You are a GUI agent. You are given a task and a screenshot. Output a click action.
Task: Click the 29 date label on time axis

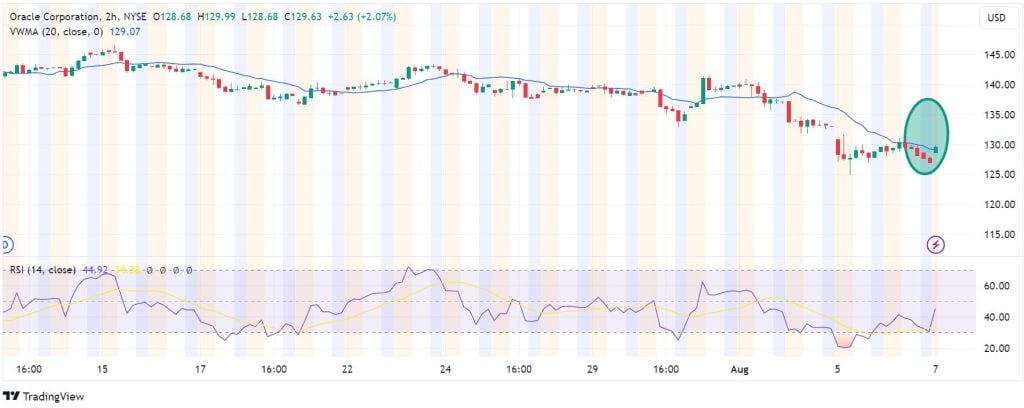coord(592,369)
